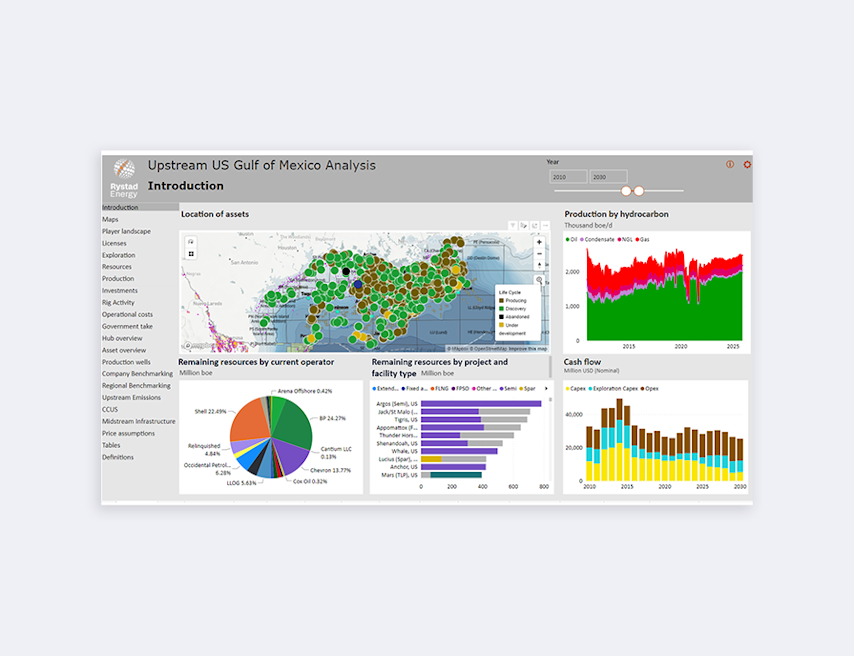Viewport: 854px width, 656px height.
Task: Click the Rystad Energy logo
Action: click(124, 178)
